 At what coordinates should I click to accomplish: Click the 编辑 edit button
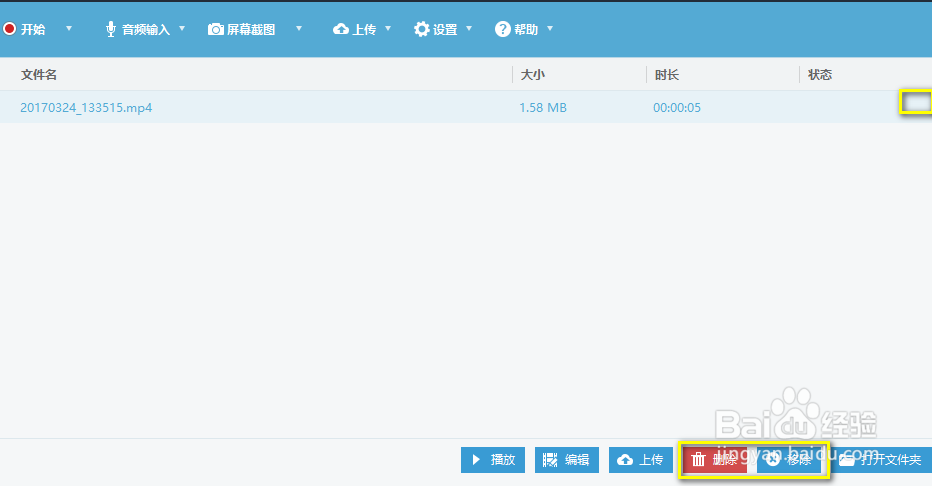(566, 460)
